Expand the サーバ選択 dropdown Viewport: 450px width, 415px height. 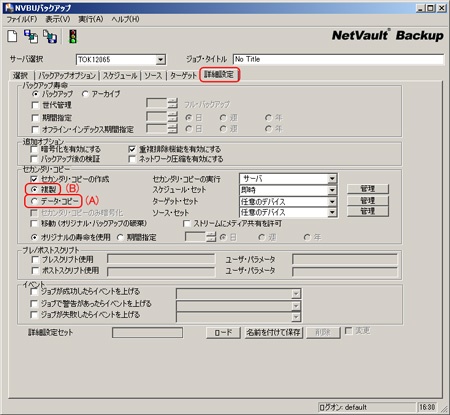click(160, 60)
